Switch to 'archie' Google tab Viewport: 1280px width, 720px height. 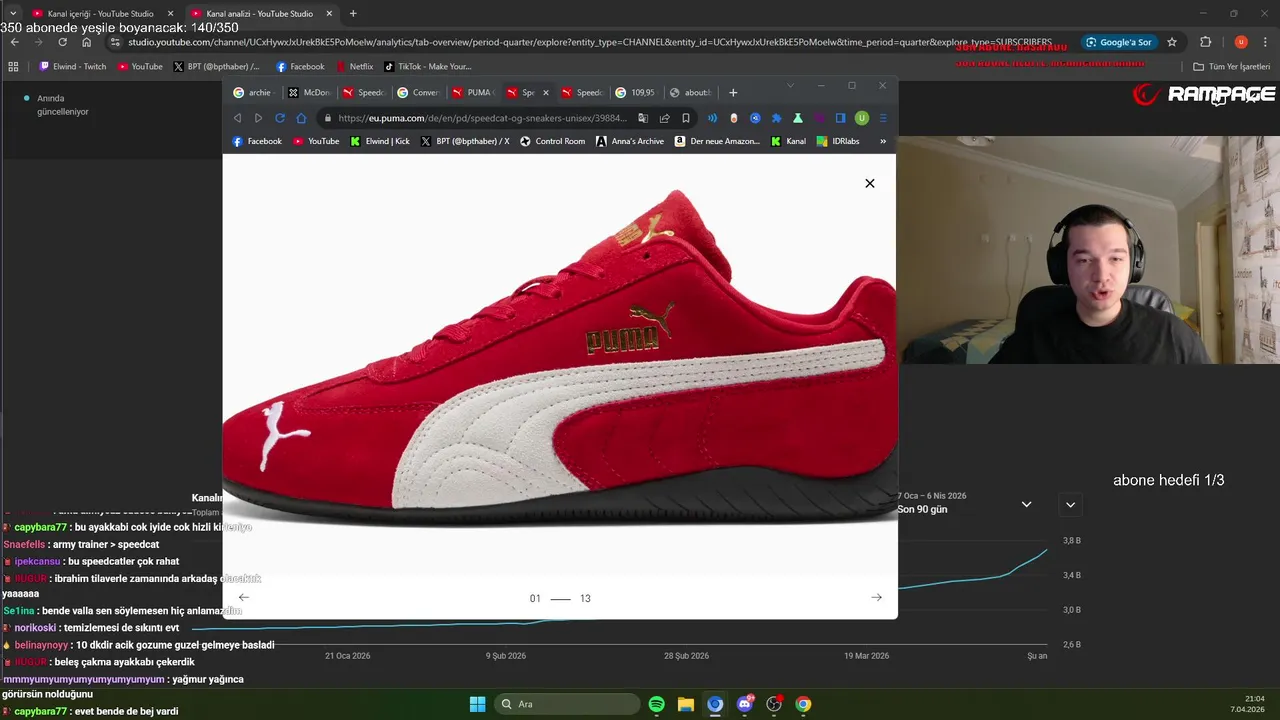pyautogui.click(x=252, y=92)
